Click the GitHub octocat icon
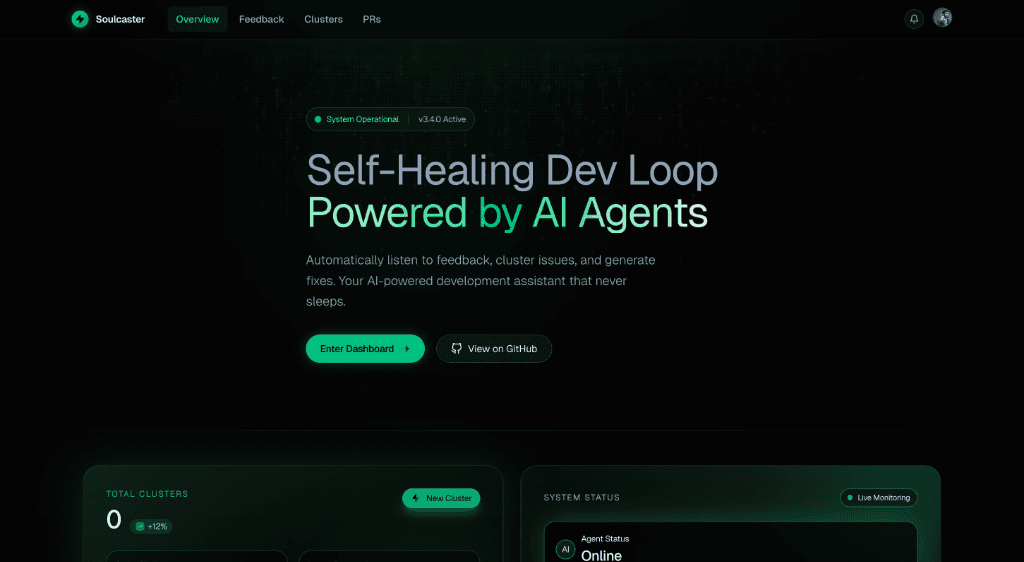1024x562 pixels. (x=456, y=349)
